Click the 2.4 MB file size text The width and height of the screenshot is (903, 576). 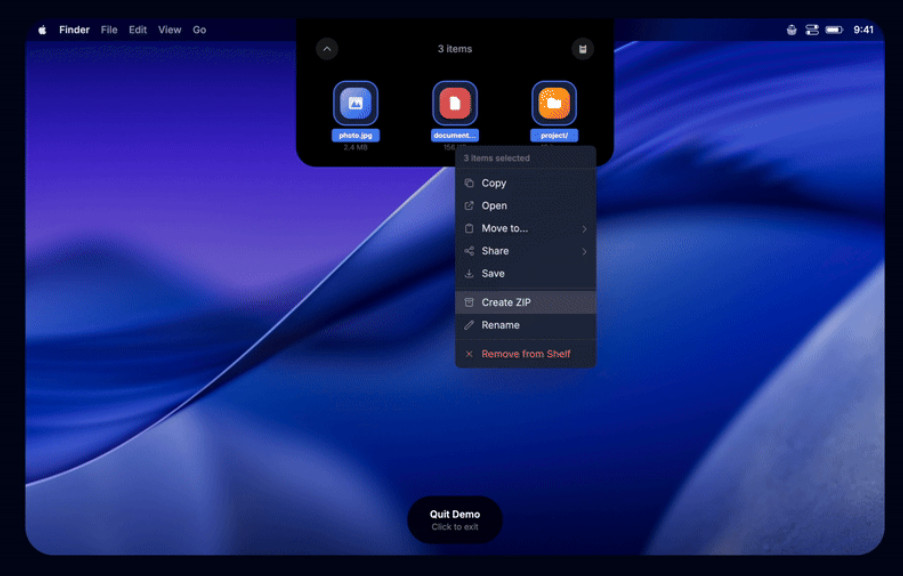click(355, 147)
